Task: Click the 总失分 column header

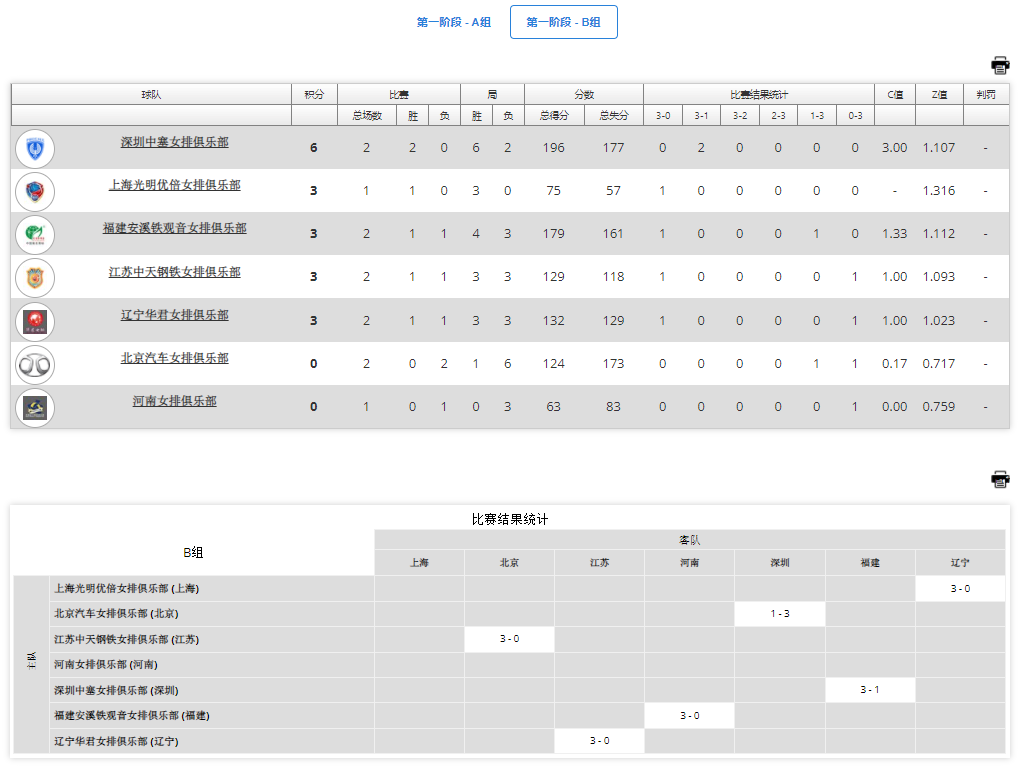Action: click(x=613, y=115)
